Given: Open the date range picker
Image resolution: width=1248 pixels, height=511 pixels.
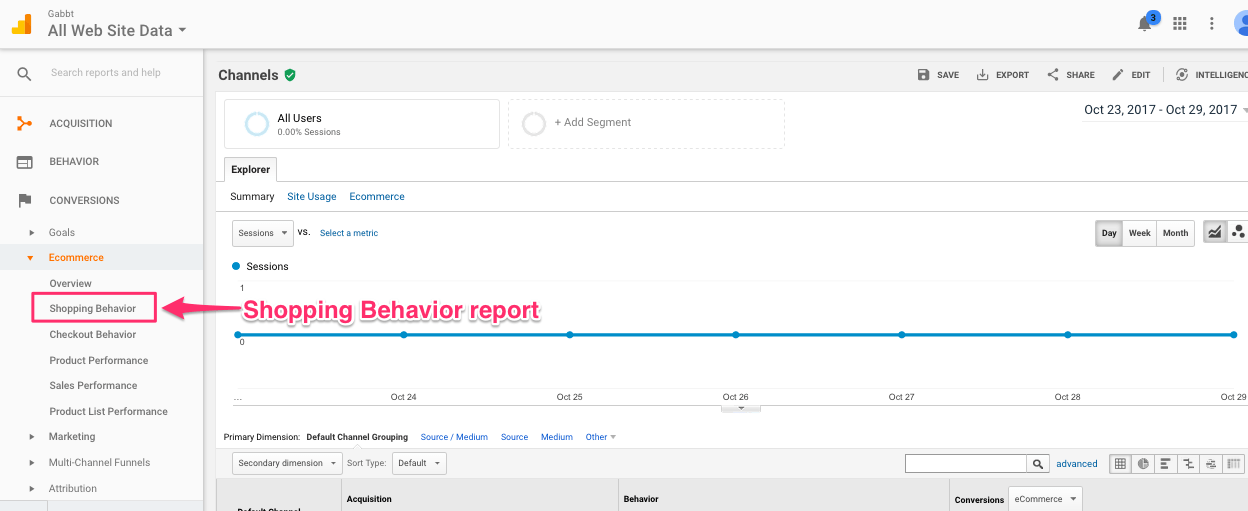Looking at the screenshot, I should (x=1165, y=110).
